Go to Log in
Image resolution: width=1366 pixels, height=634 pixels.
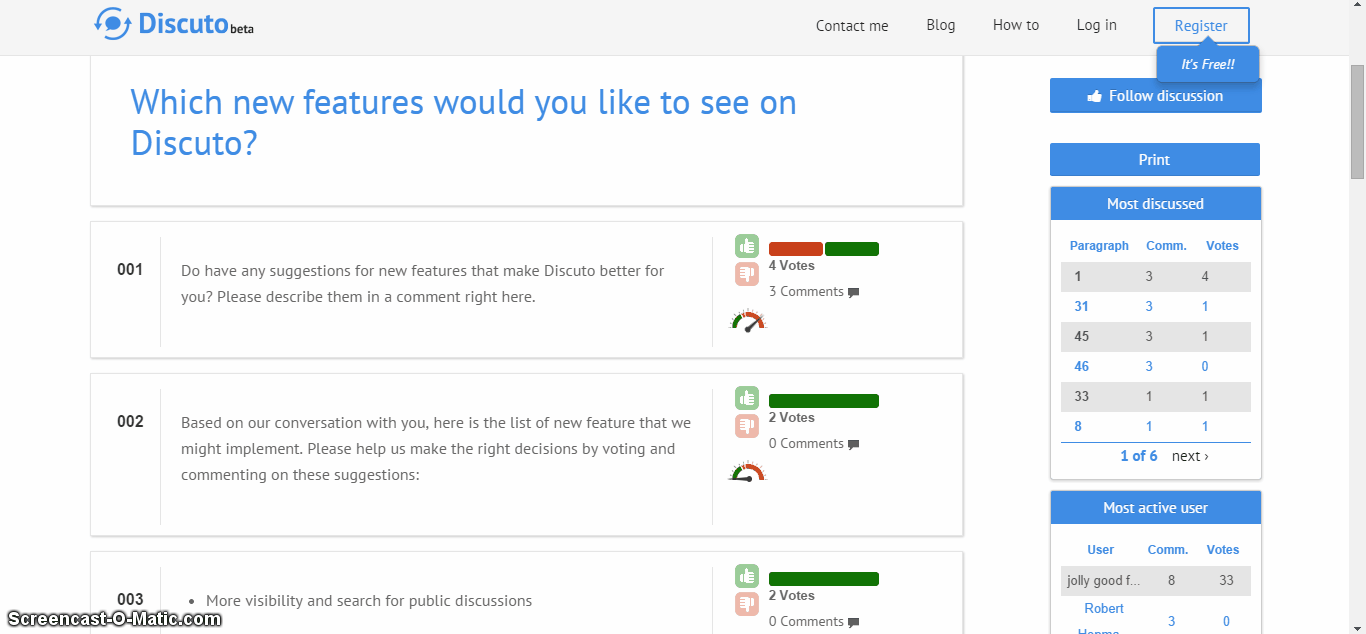point(1097,25)
